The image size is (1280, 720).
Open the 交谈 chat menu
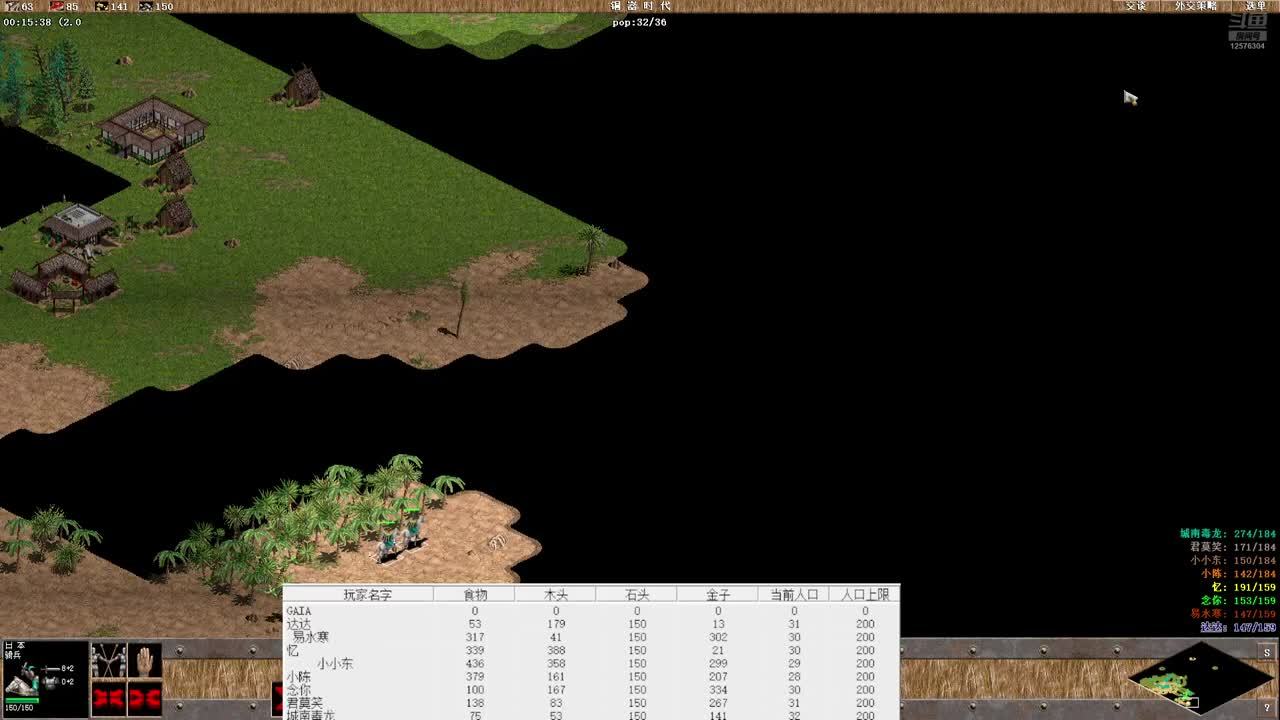tap(1136, 6)
